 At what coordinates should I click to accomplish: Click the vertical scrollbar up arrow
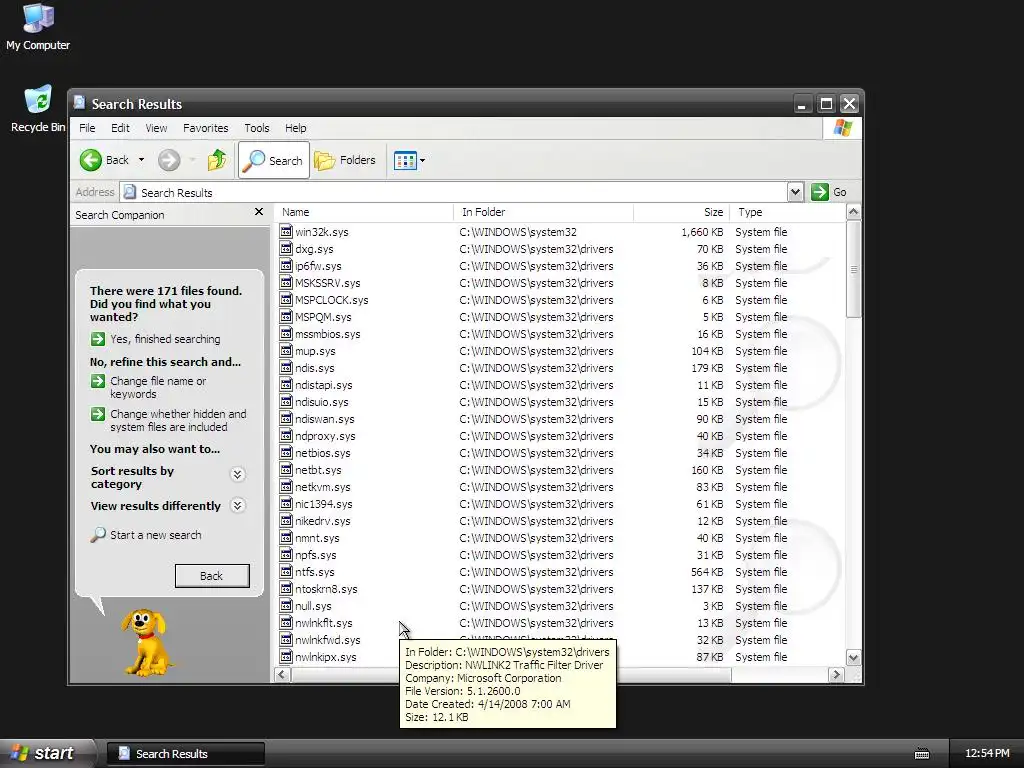coord(853,212)
